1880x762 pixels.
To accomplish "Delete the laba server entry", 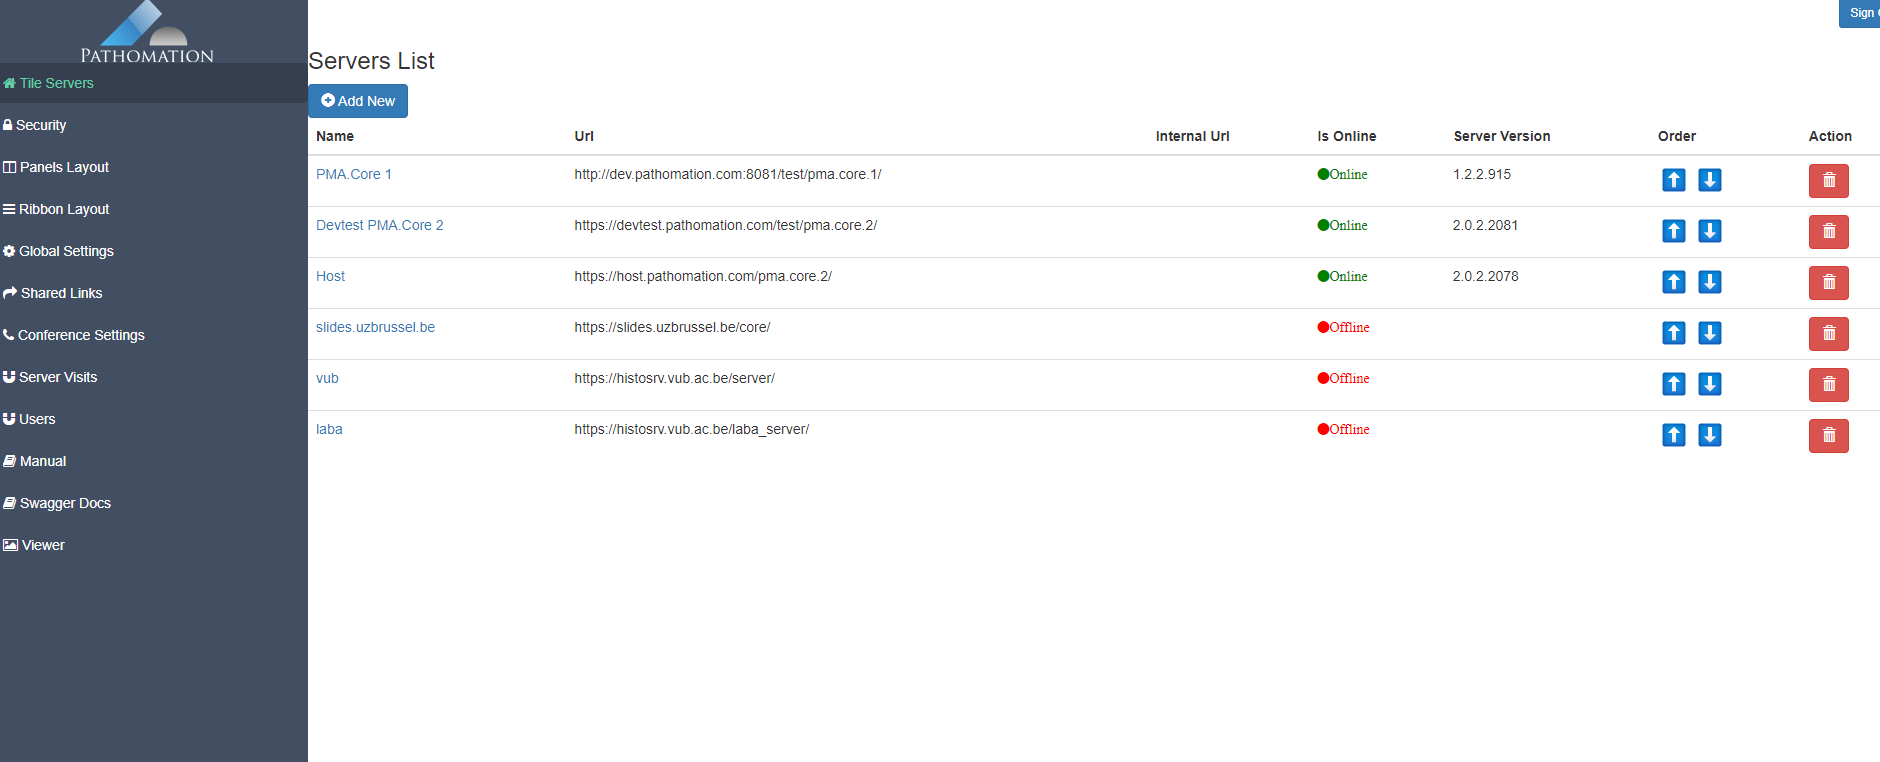I will pyautogui.click(x=1828, y=435).
